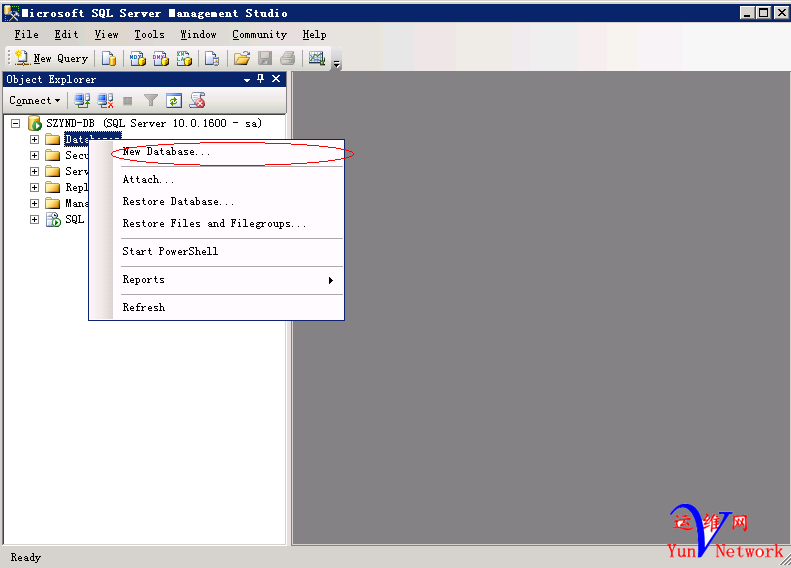This screenshot has width=791, height=568.
Task: Open the Tools menu
Action: pos(149,34)
